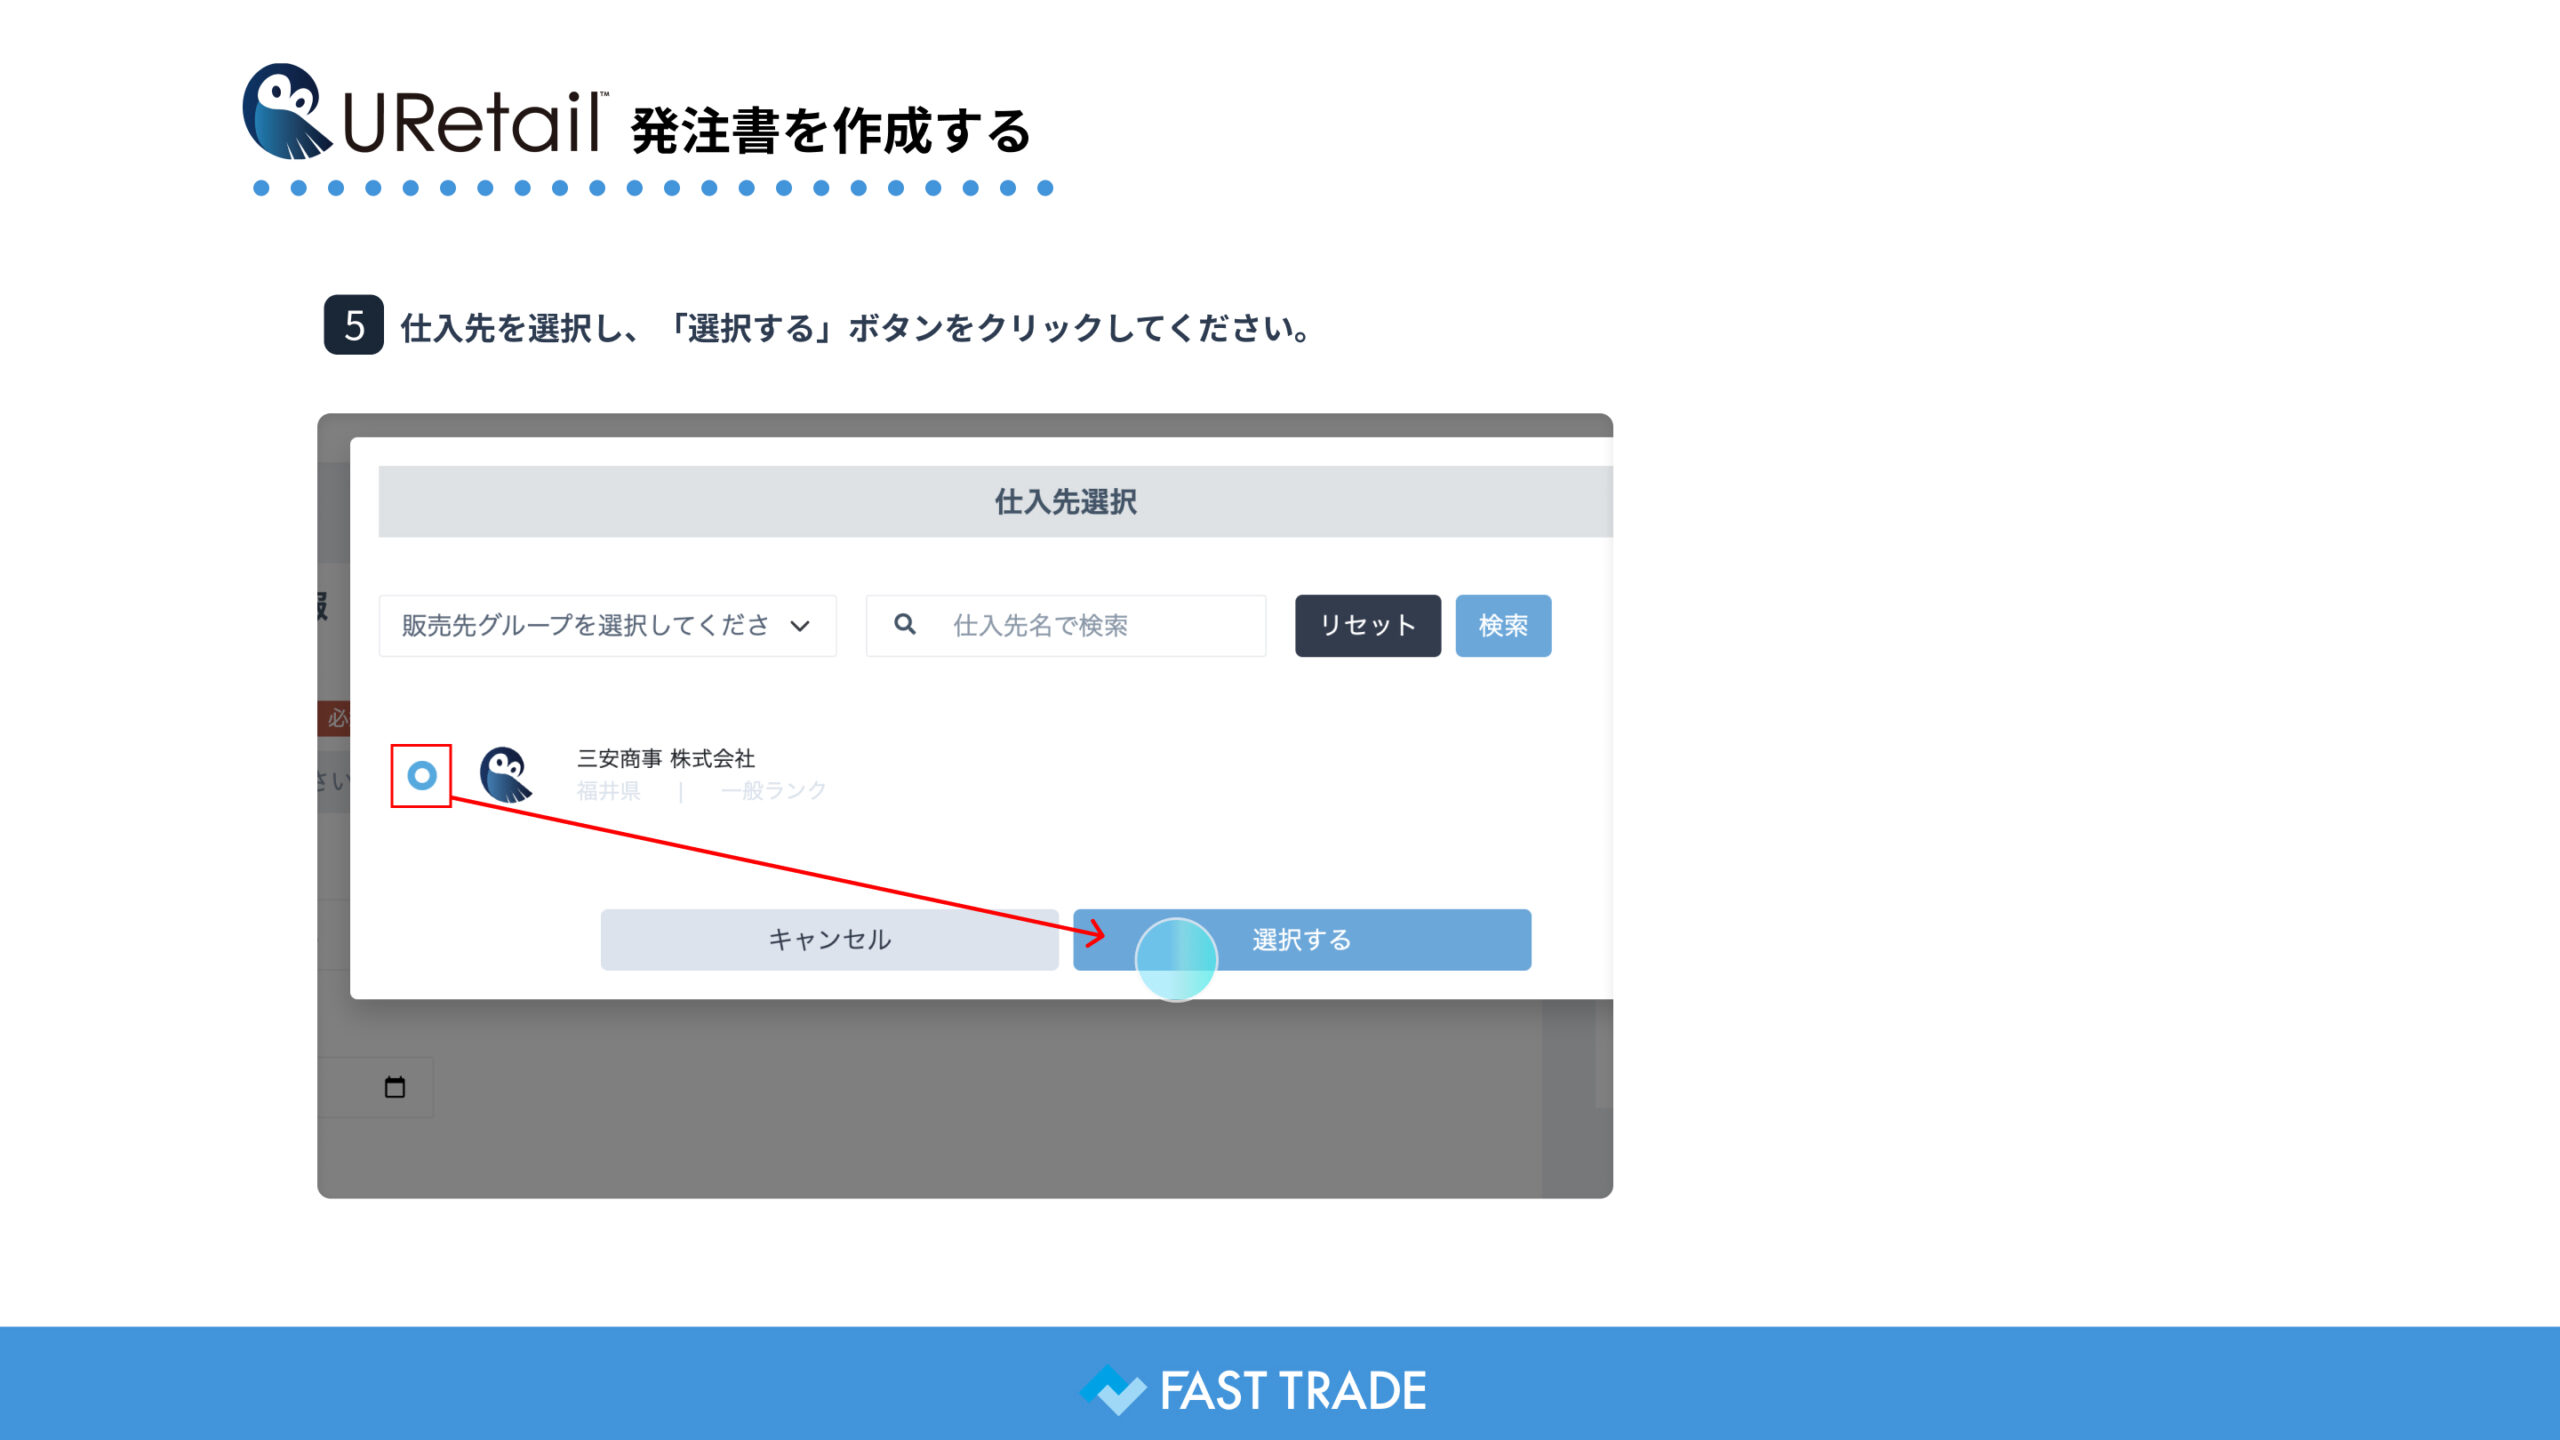Click the chevron arrow on group dropdown
This screenshot has height=1440, width=2560.
tap(800, 626)
